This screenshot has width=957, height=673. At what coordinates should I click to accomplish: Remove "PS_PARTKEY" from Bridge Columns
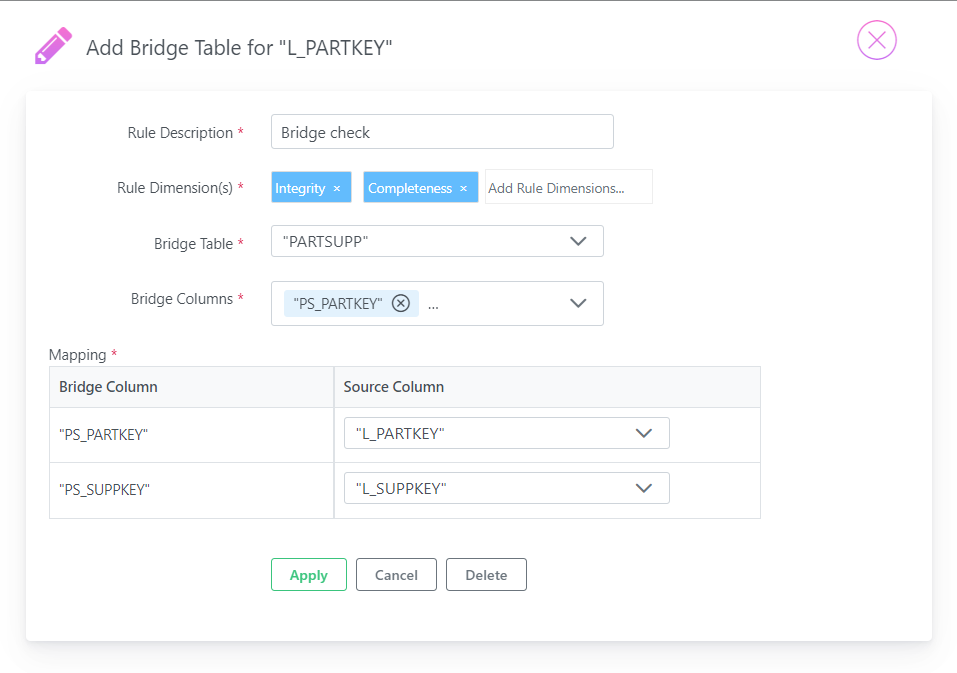coord(401,303)
